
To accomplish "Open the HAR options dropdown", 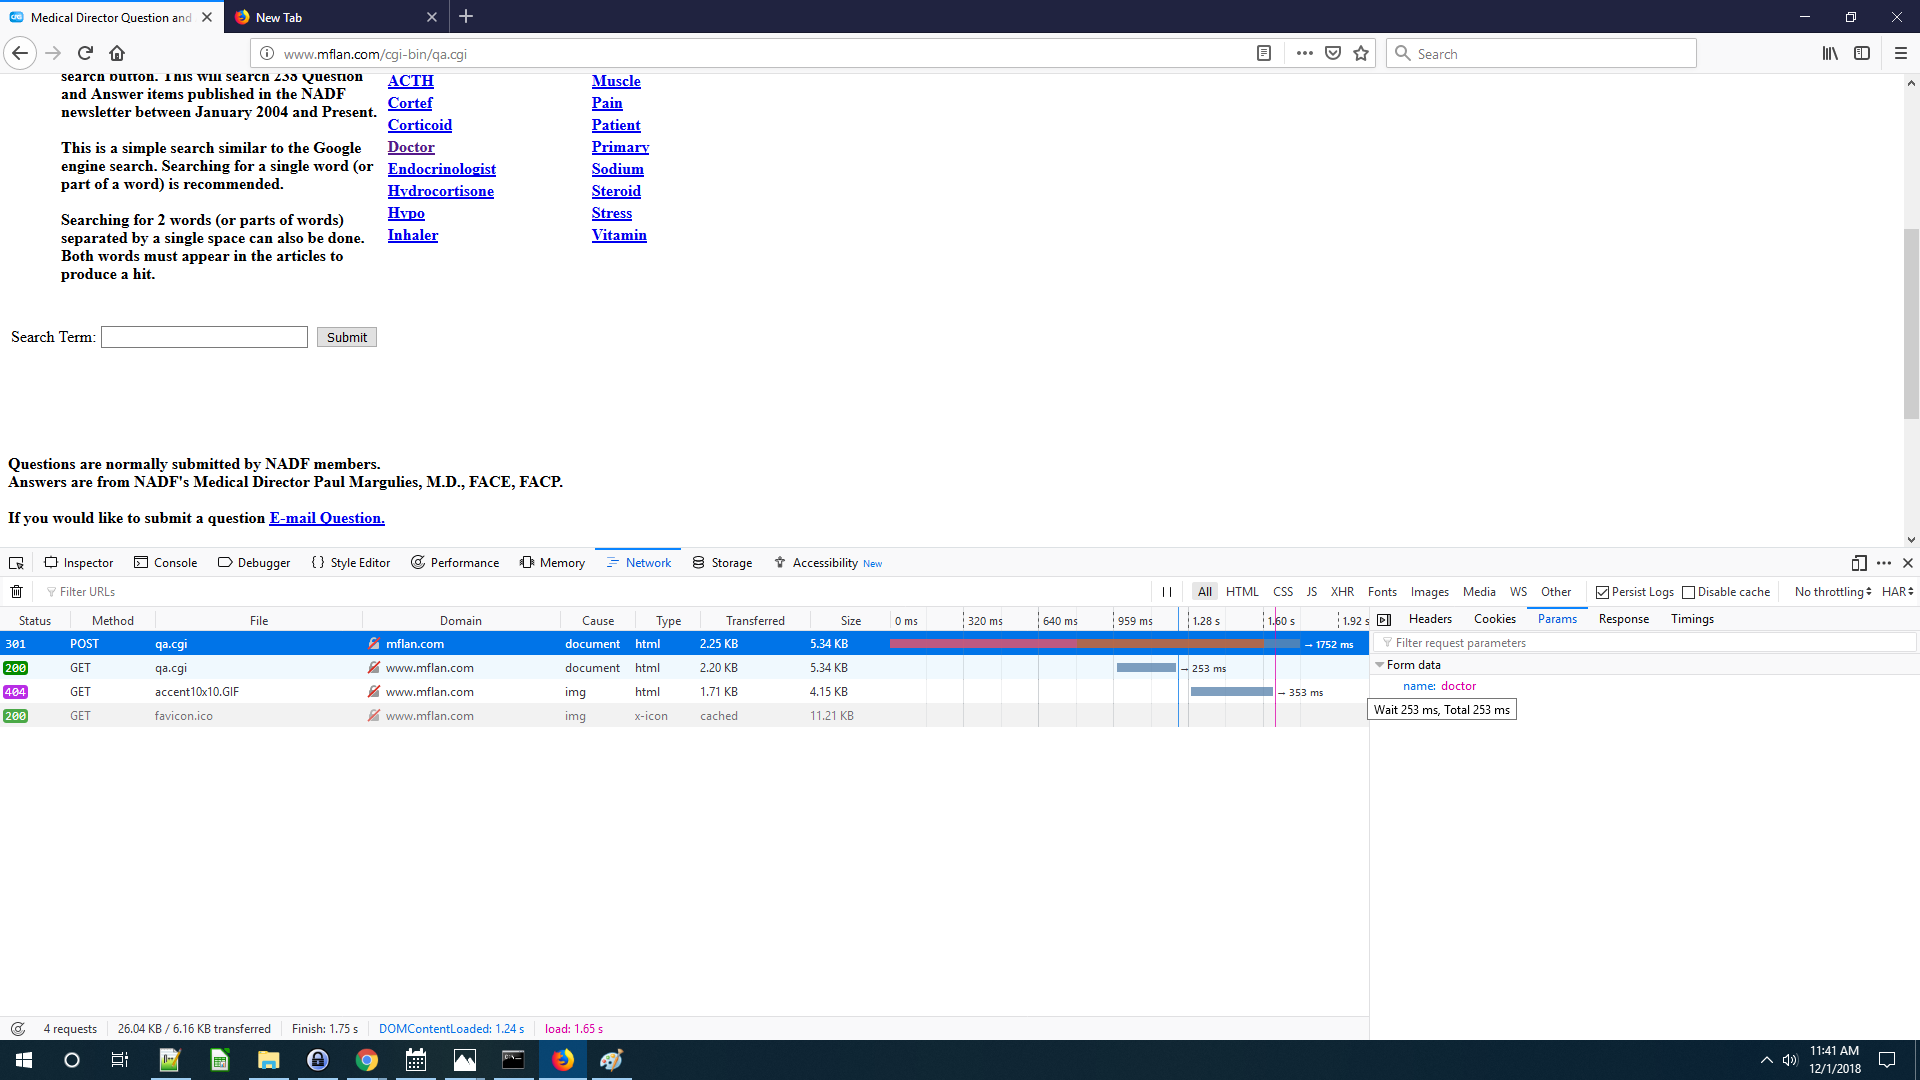I will coord(1897,592).
